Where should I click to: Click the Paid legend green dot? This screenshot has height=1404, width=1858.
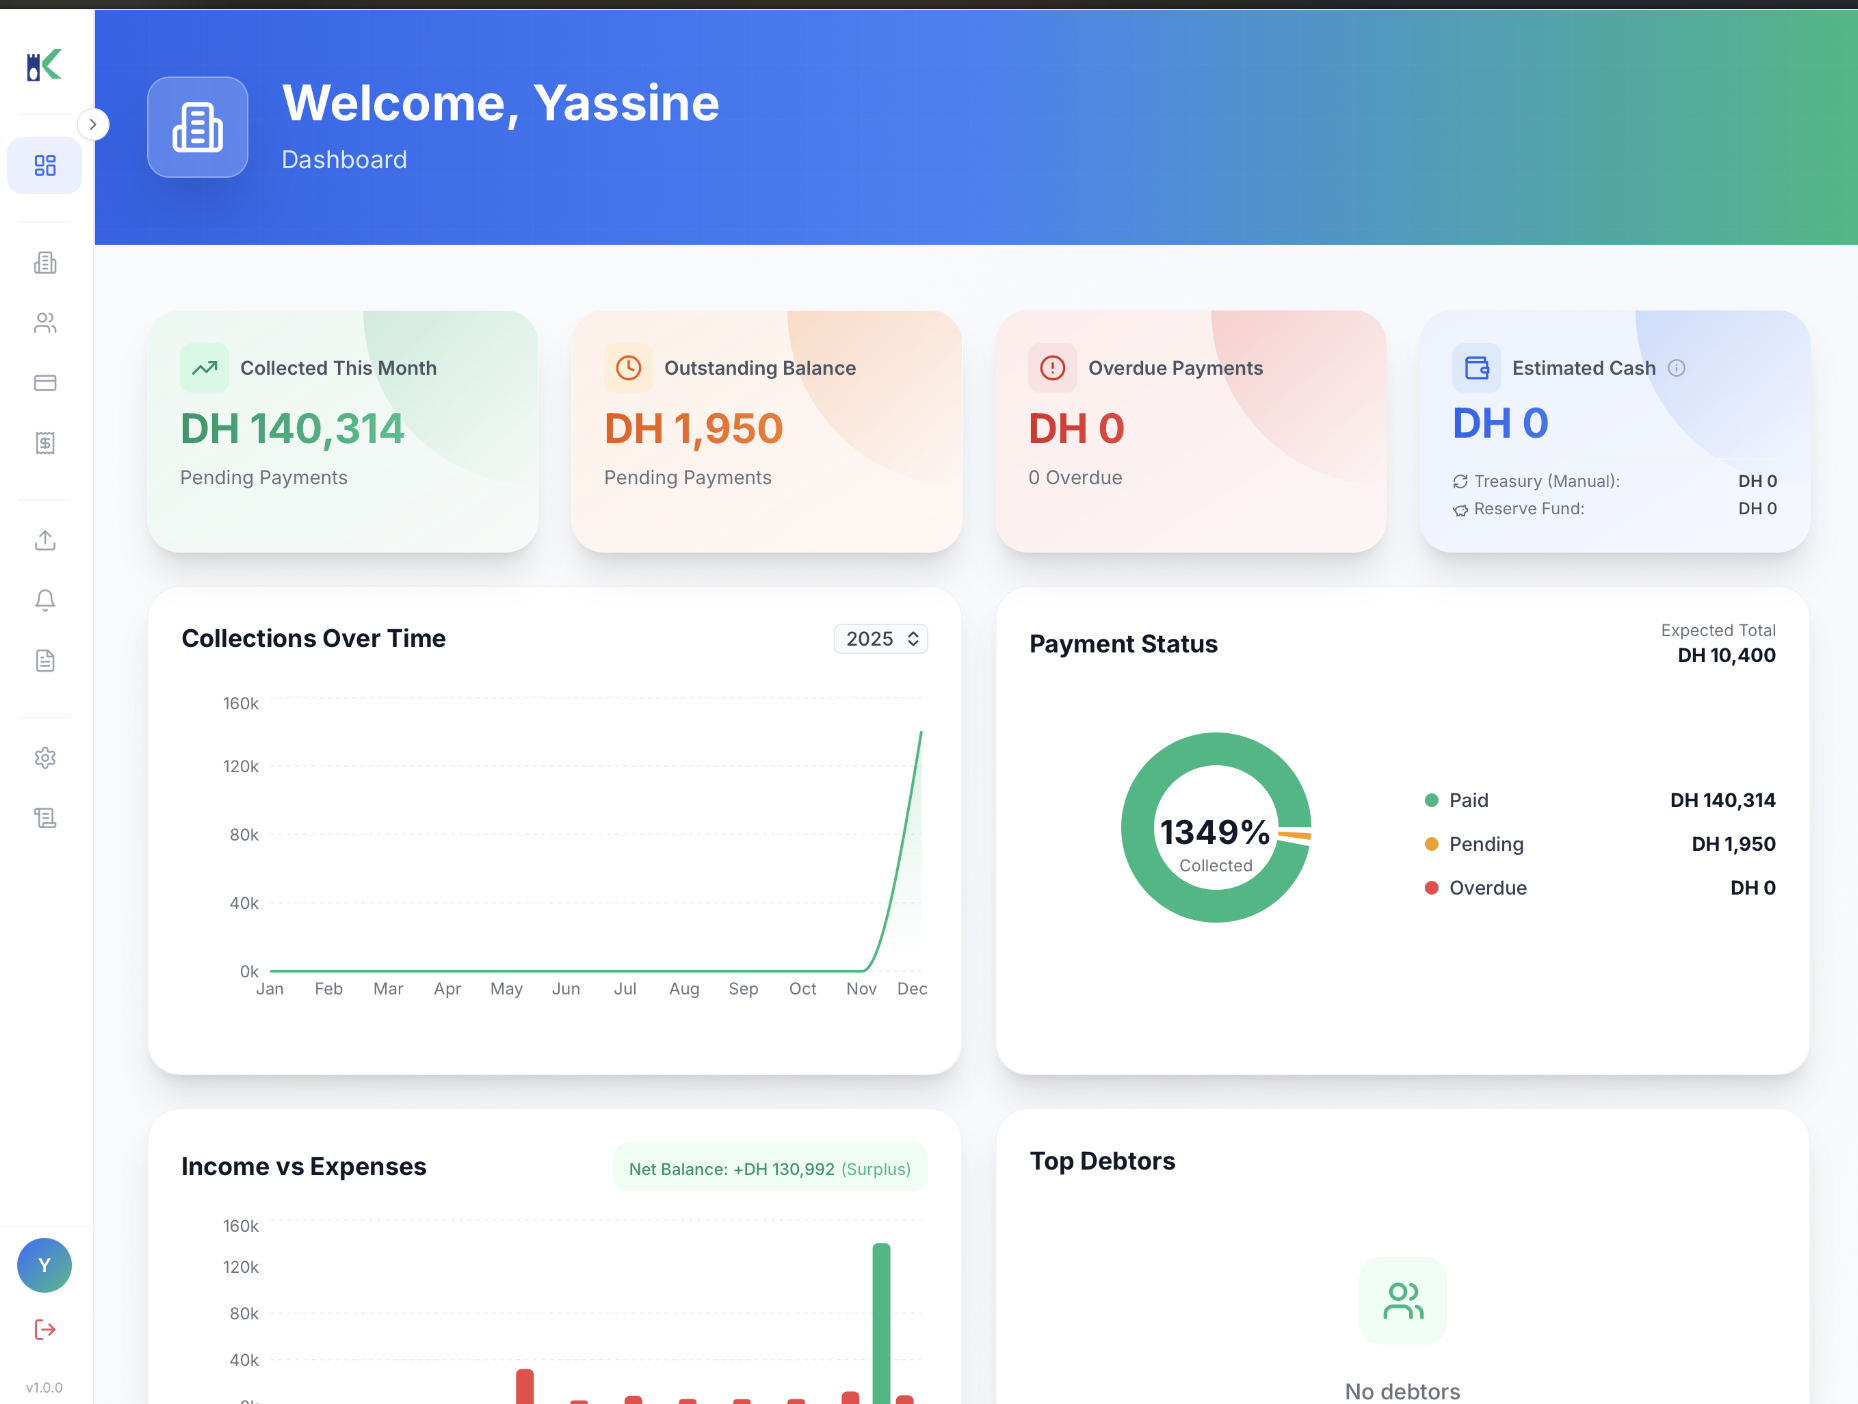[x=1431, y=800]
